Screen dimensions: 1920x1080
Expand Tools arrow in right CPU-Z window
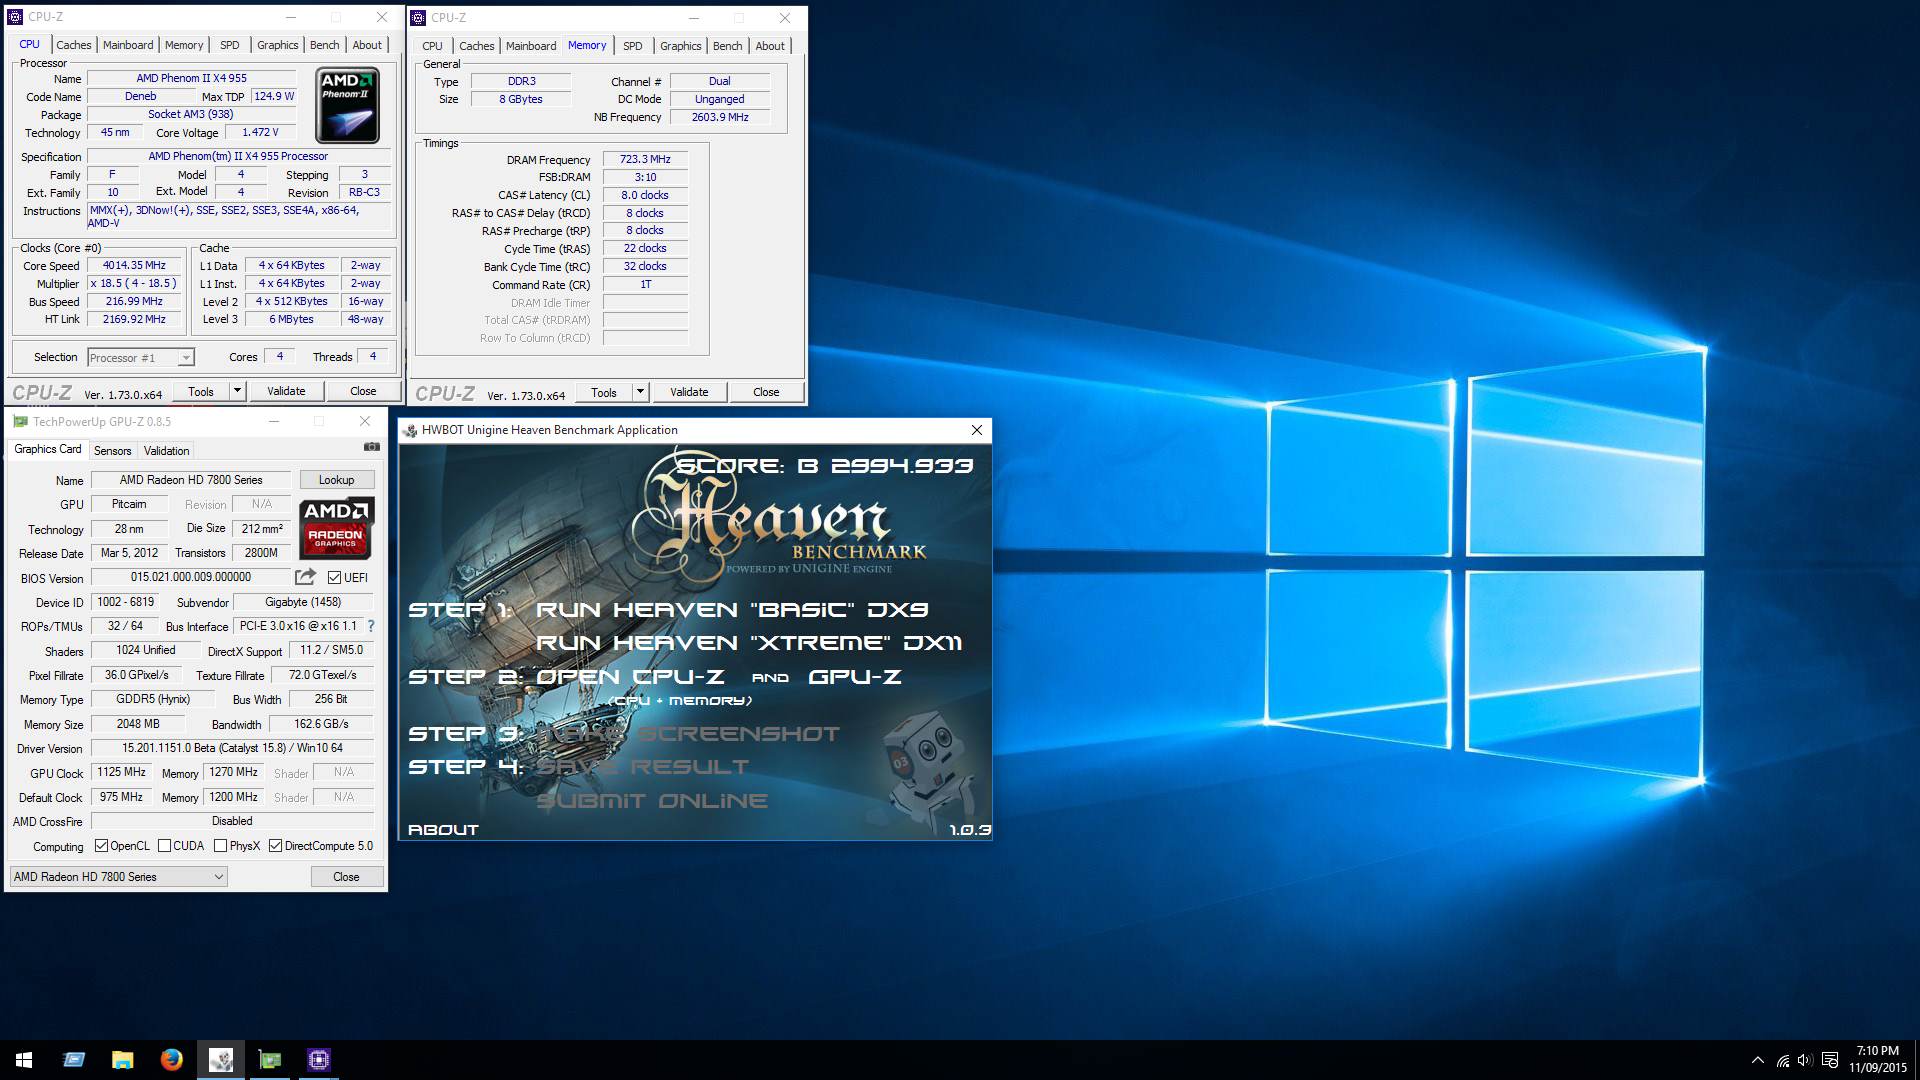640,392
